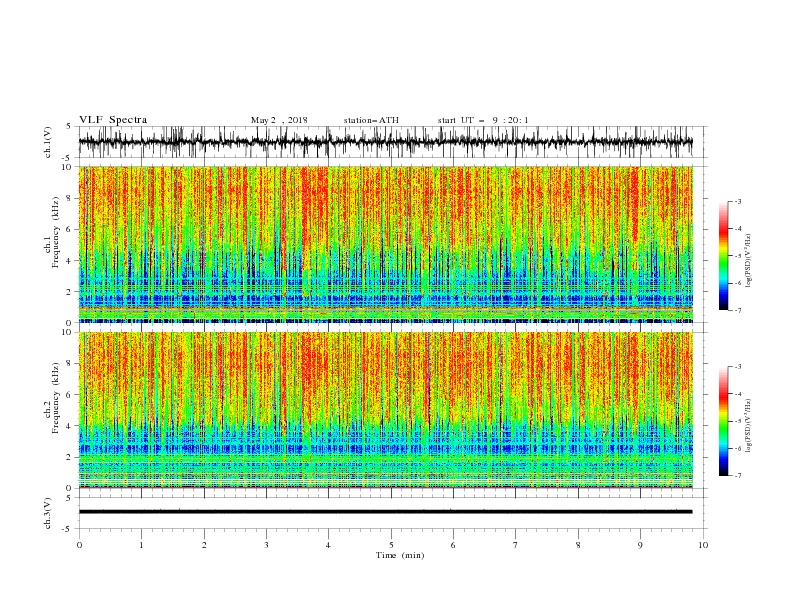Click time axis tick label '2'
The image size is (792, 612).
tap(204, 545)
